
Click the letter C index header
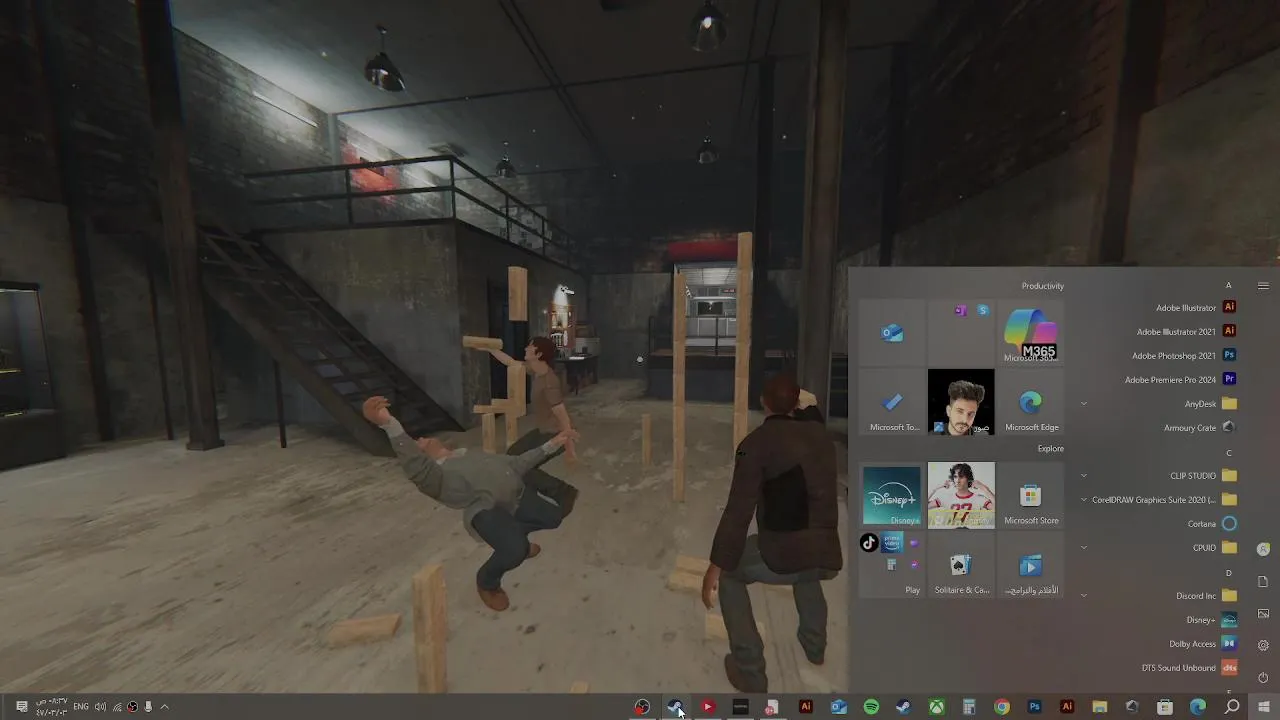point(1229,453)
